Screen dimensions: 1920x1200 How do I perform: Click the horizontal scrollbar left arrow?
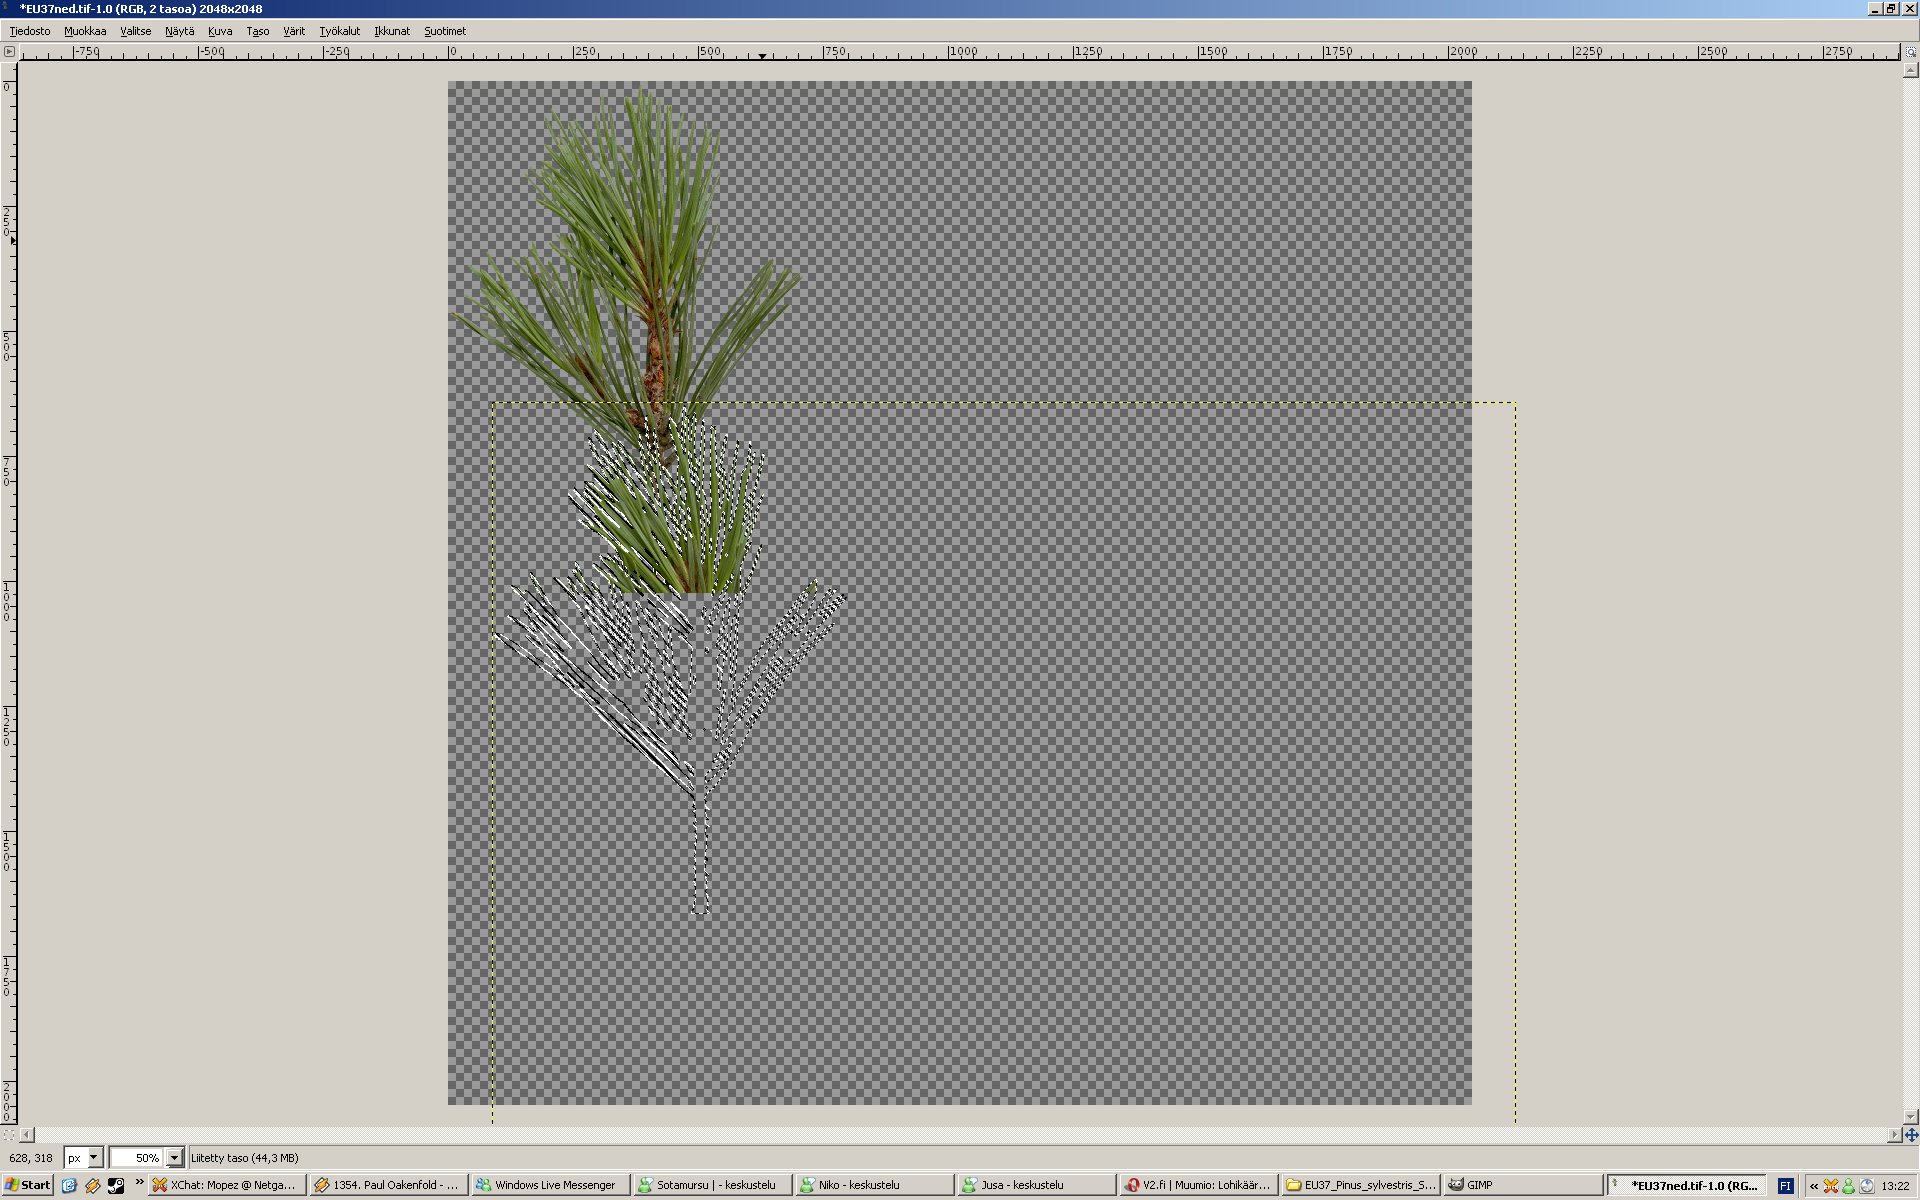point(27,1135)
